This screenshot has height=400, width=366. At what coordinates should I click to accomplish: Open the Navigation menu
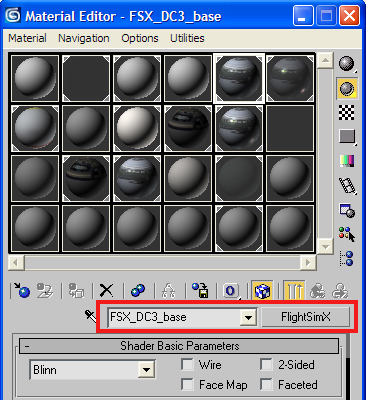pyautogui.click(x=84, y=38)
